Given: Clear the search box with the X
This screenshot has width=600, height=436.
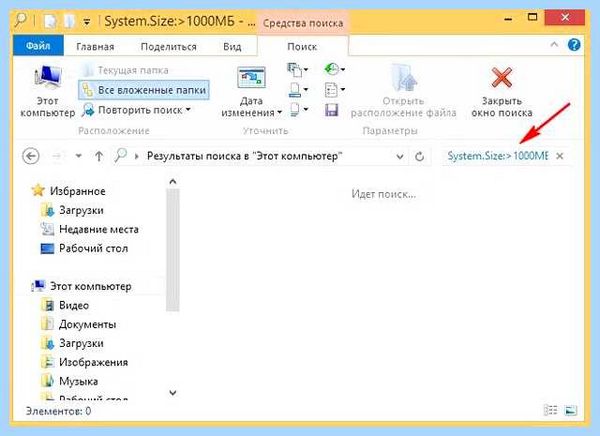Looking at the screenshot, I should (559, 156).
